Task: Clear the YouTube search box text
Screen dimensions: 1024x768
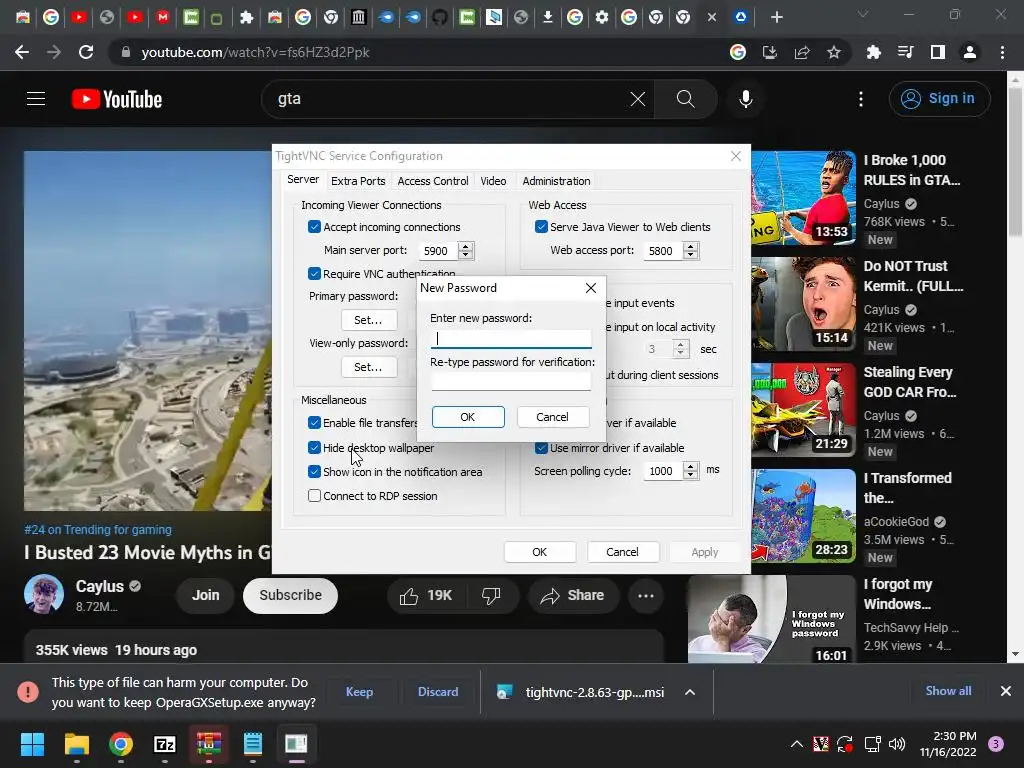Action: click(x=637, y=99)
